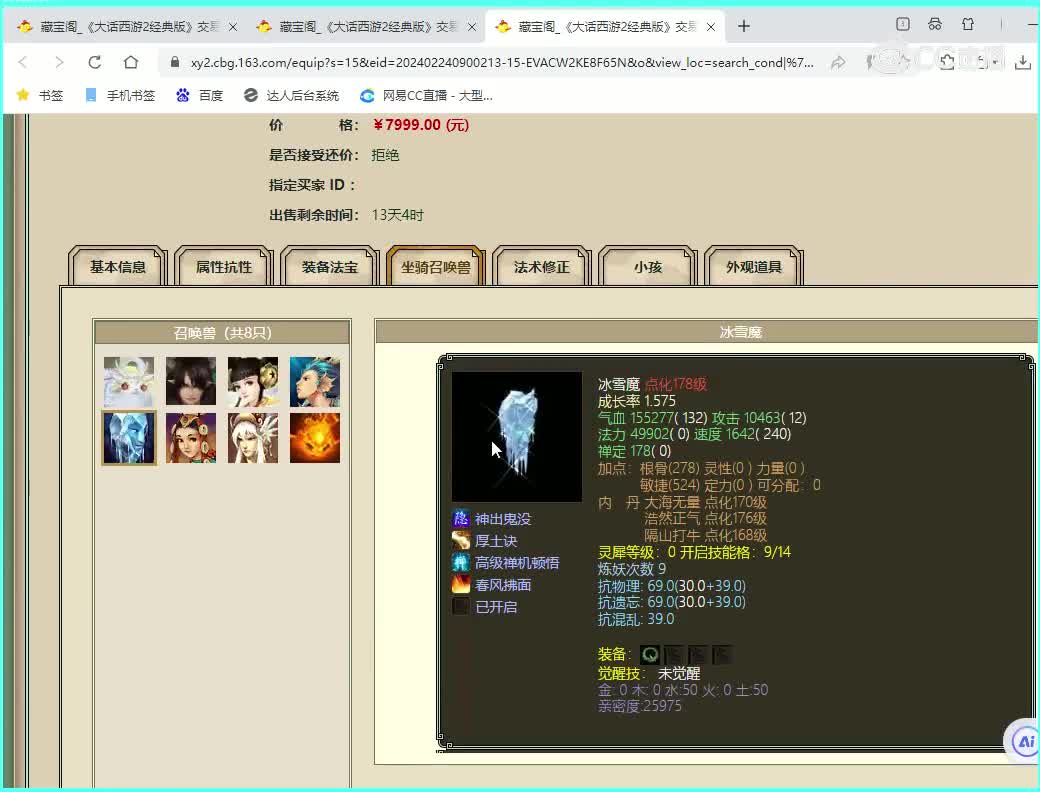Close the second 藏宝阁 browser tab
This screenshot has height=792, width=1040.
pos(472,27)
